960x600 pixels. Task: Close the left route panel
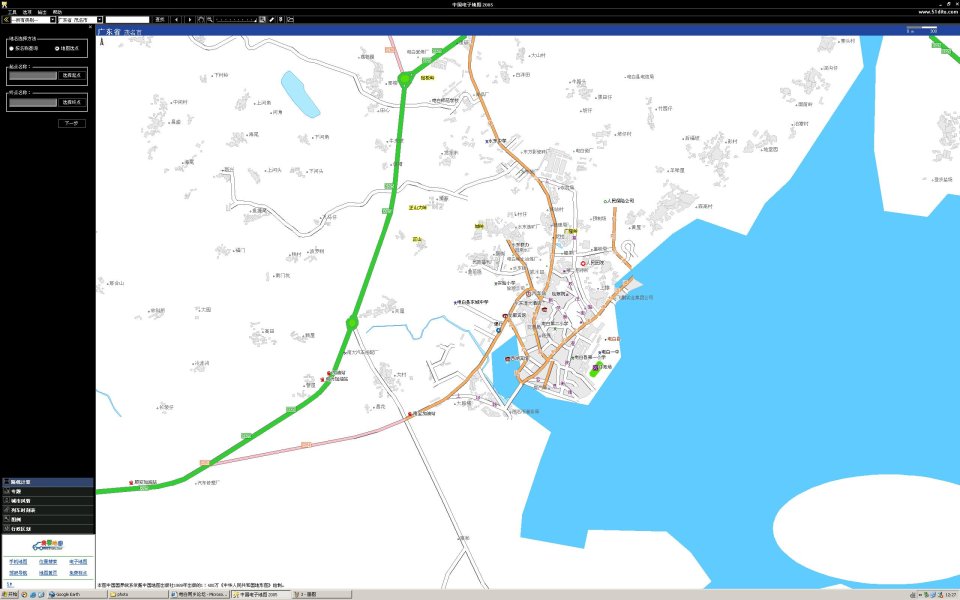[91, 28]
